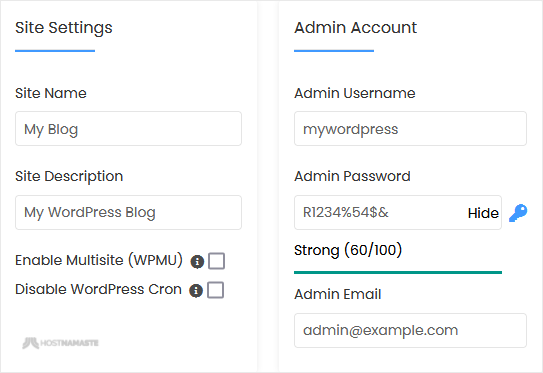Click the HostNamaste watermark logo
The height and width of the screenshot is (373, 543).
pyautogui.click(x=61, y=343)
